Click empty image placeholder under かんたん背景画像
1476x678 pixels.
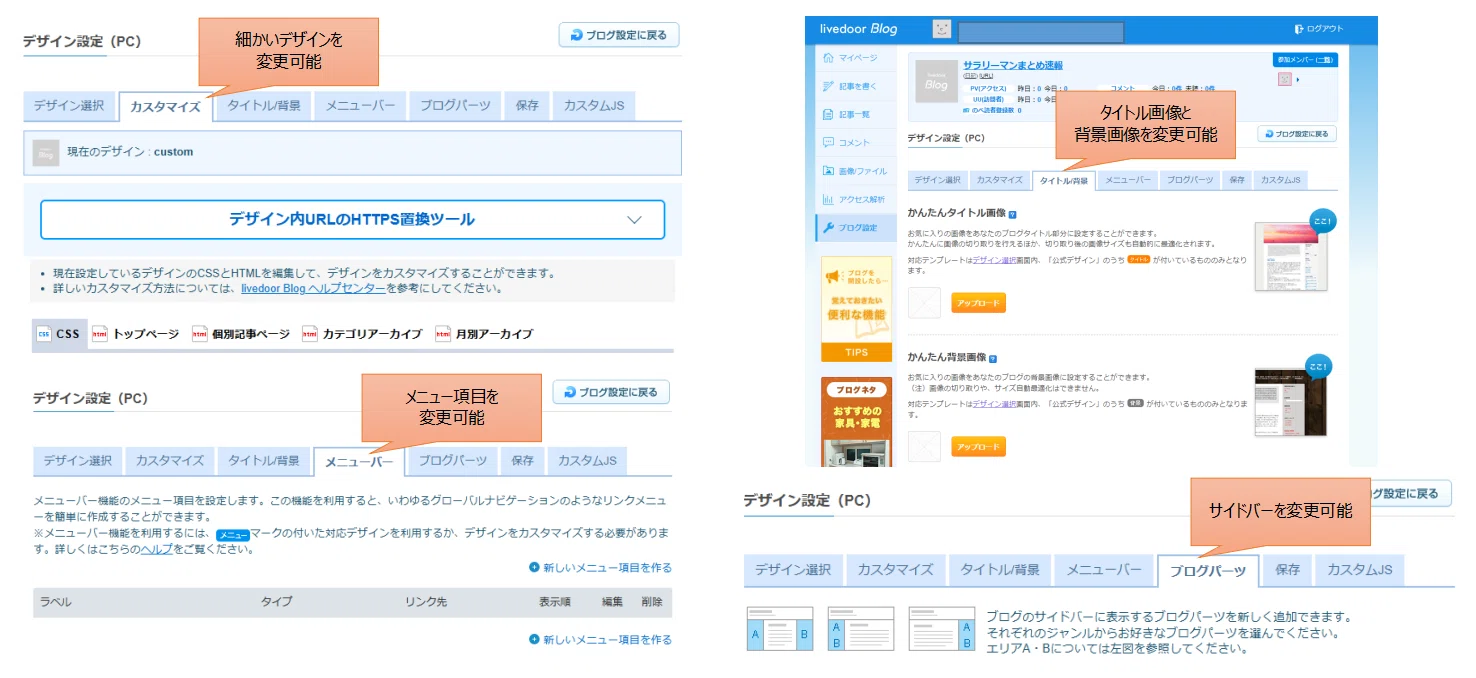tap(924, 447)
